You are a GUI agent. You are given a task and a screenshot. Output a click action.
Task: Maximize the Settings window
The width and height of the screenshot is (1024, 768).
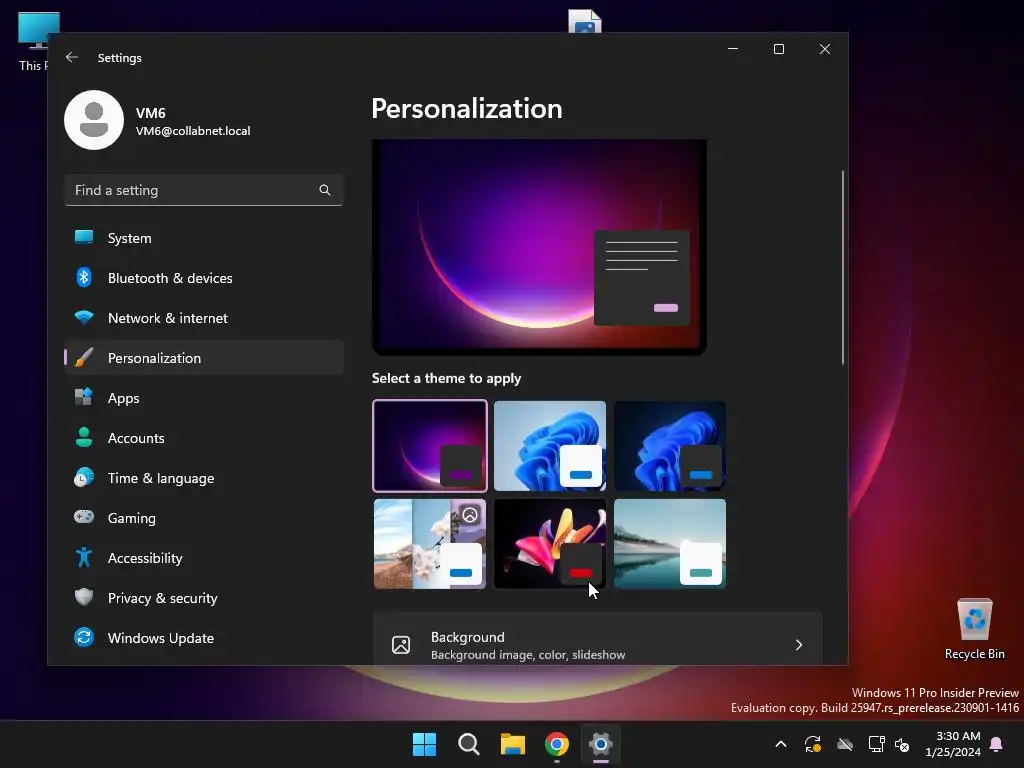778,49
